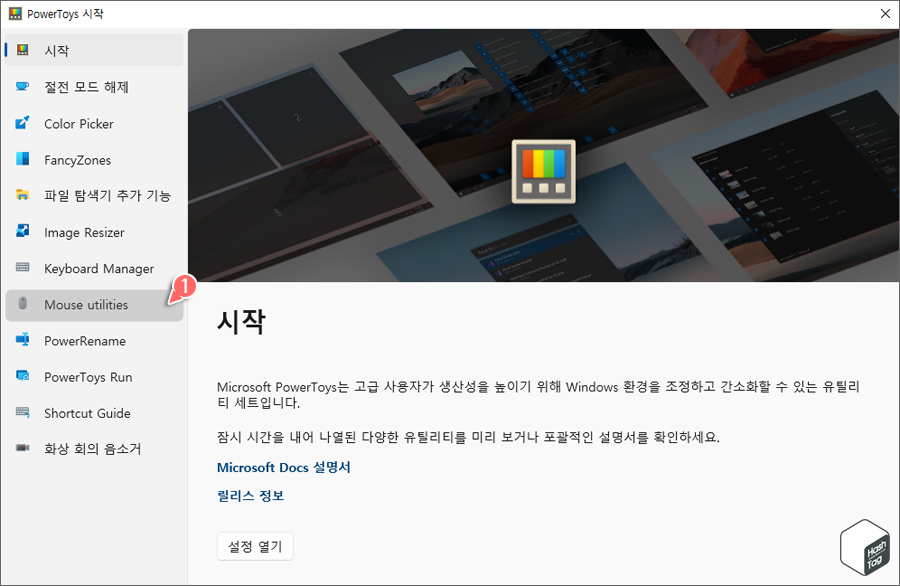900x586 pixels.
Task: Click the line starting with 잠시 시간을 내어
Action: (468, 437)
